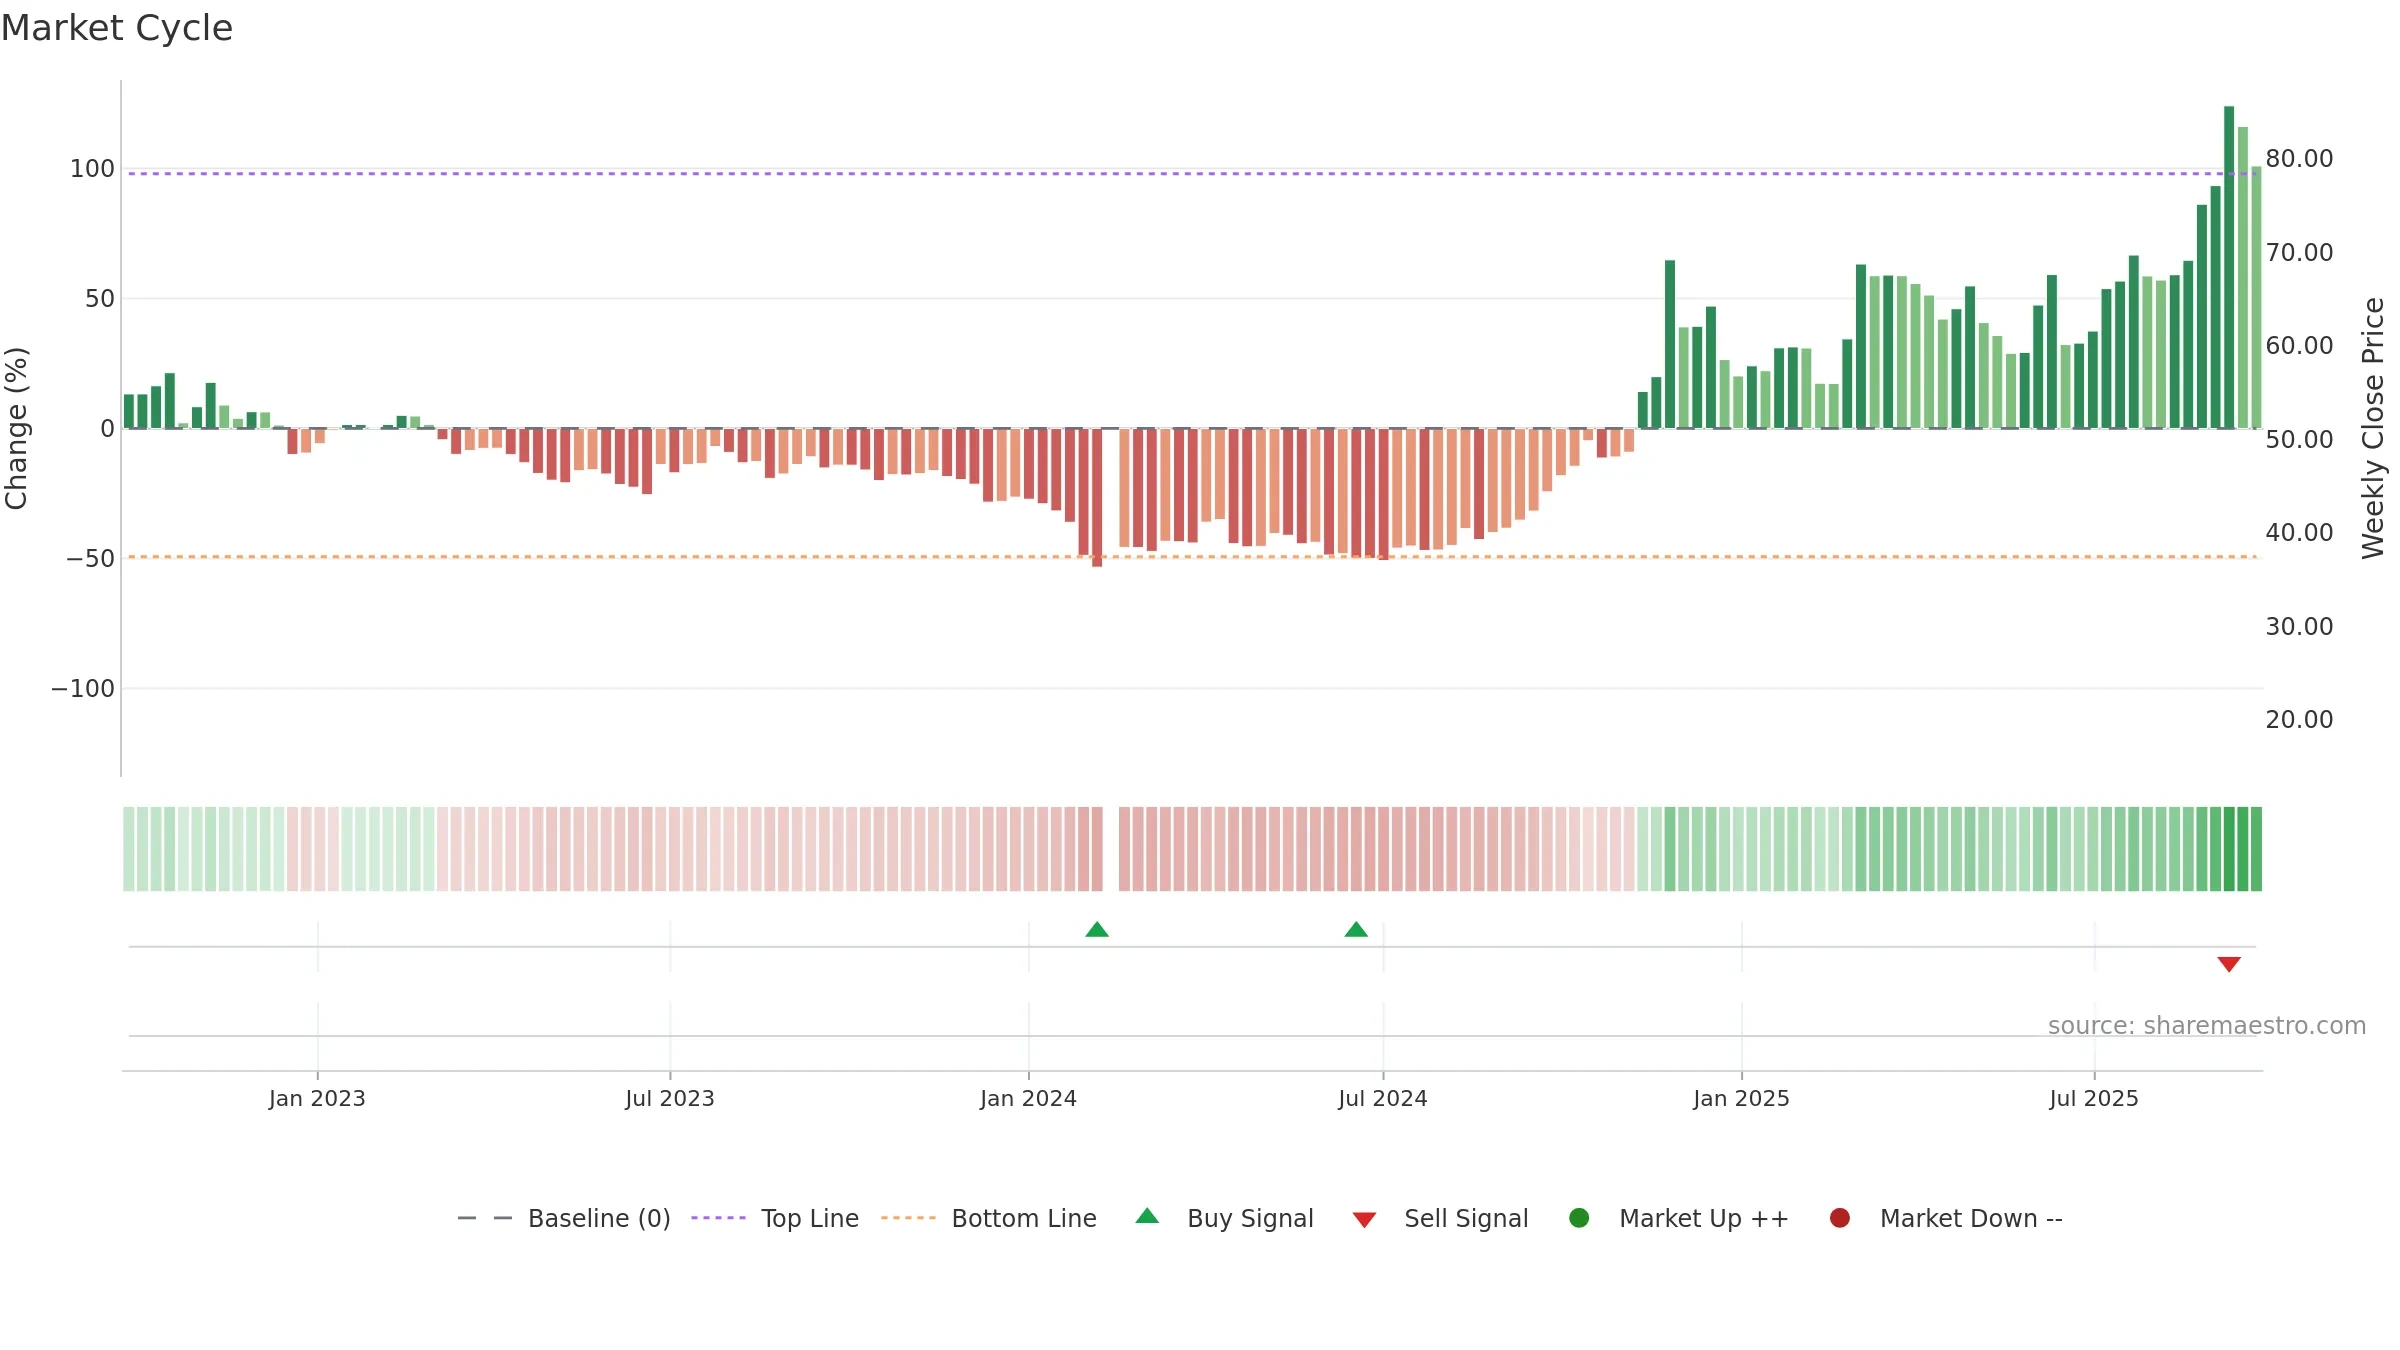Click the Jan 2024 axis label
The image size is (2400, 1350).
pyautogui.click(x=1028, y=1099)
